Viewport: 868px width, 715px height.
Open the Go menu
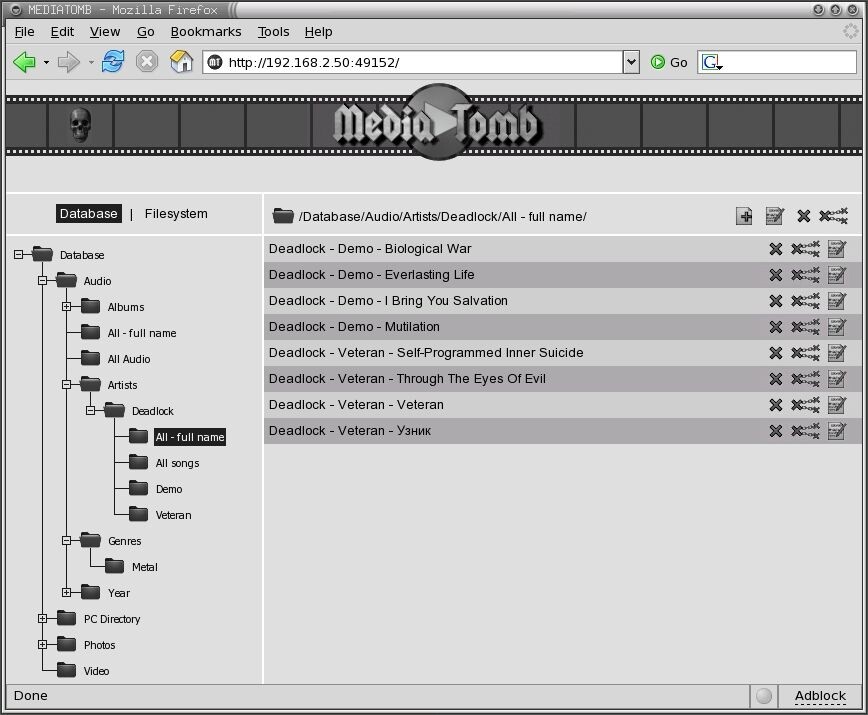coord(146,32)
